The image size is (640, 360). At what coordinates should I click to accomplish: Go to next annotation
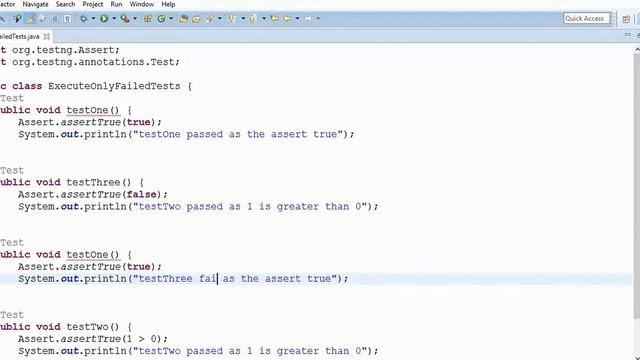232,18
